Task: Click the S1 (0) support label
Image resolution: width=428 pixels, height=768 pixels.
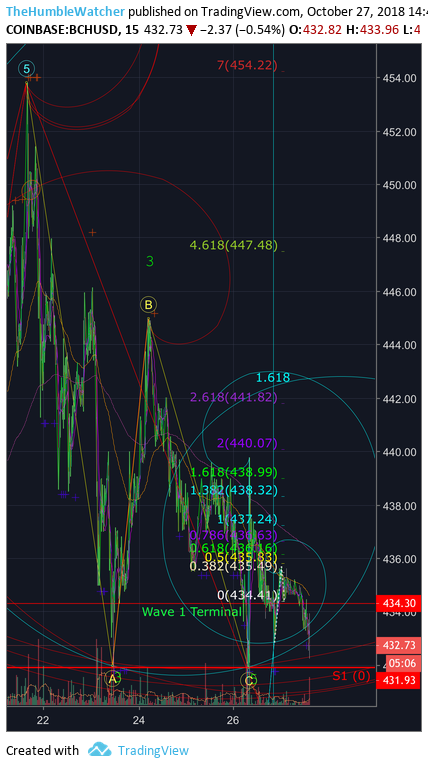Action: pyautogui.click(x=351, y=676)
